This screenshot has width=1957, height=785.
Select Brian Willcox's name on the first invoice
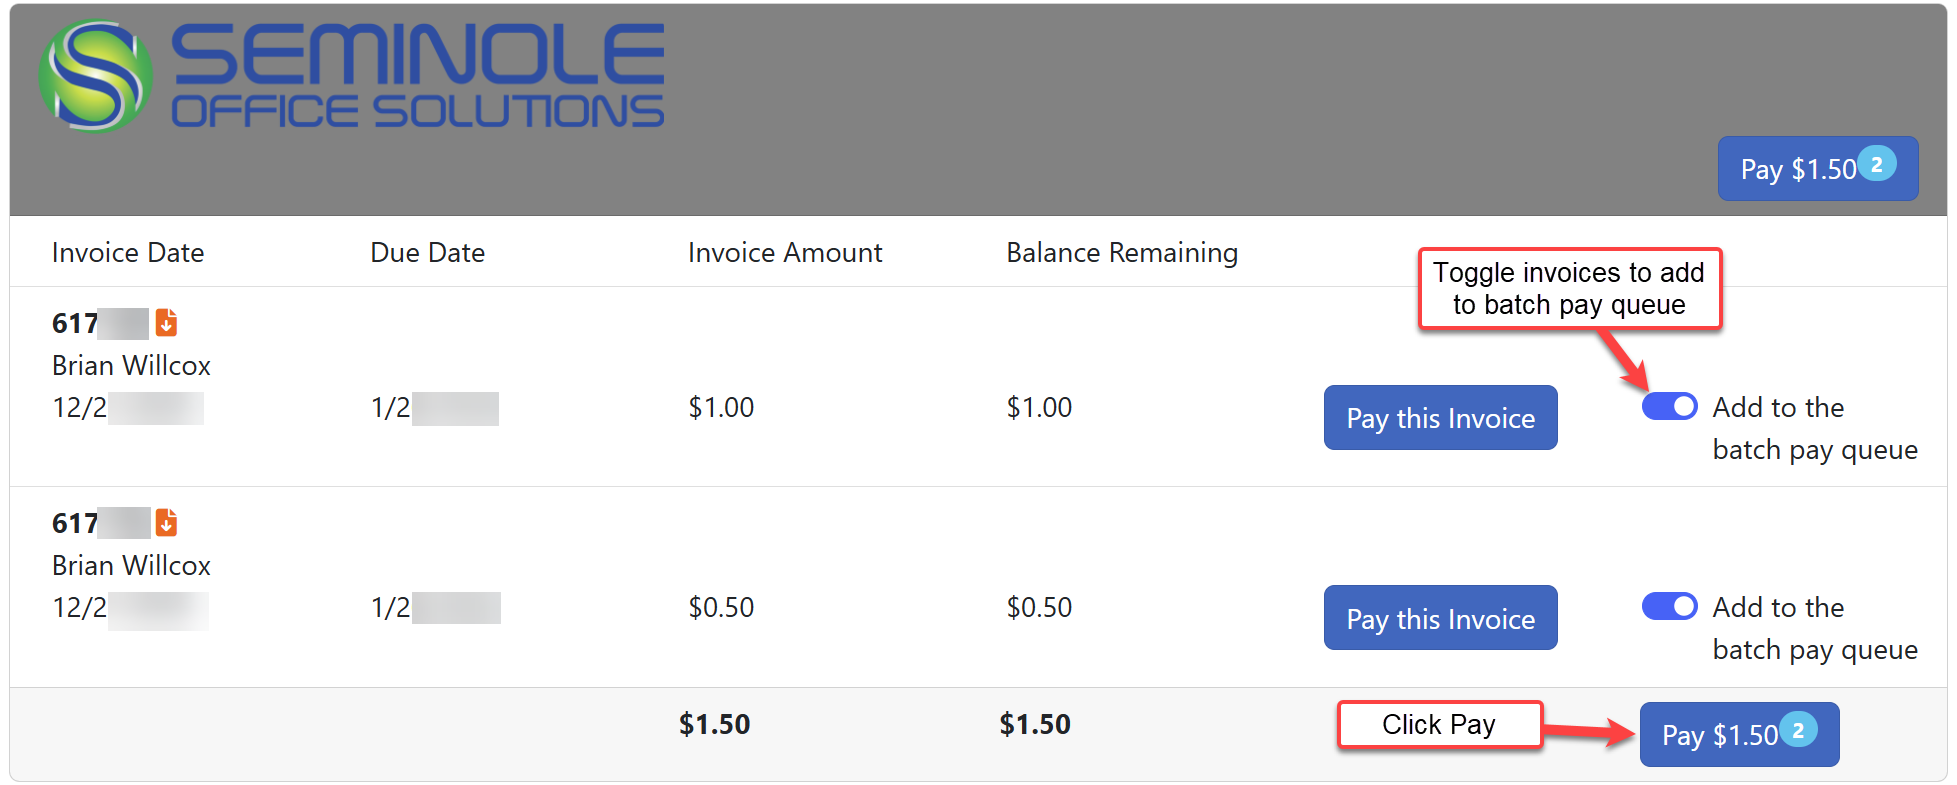tap(131, 365)
